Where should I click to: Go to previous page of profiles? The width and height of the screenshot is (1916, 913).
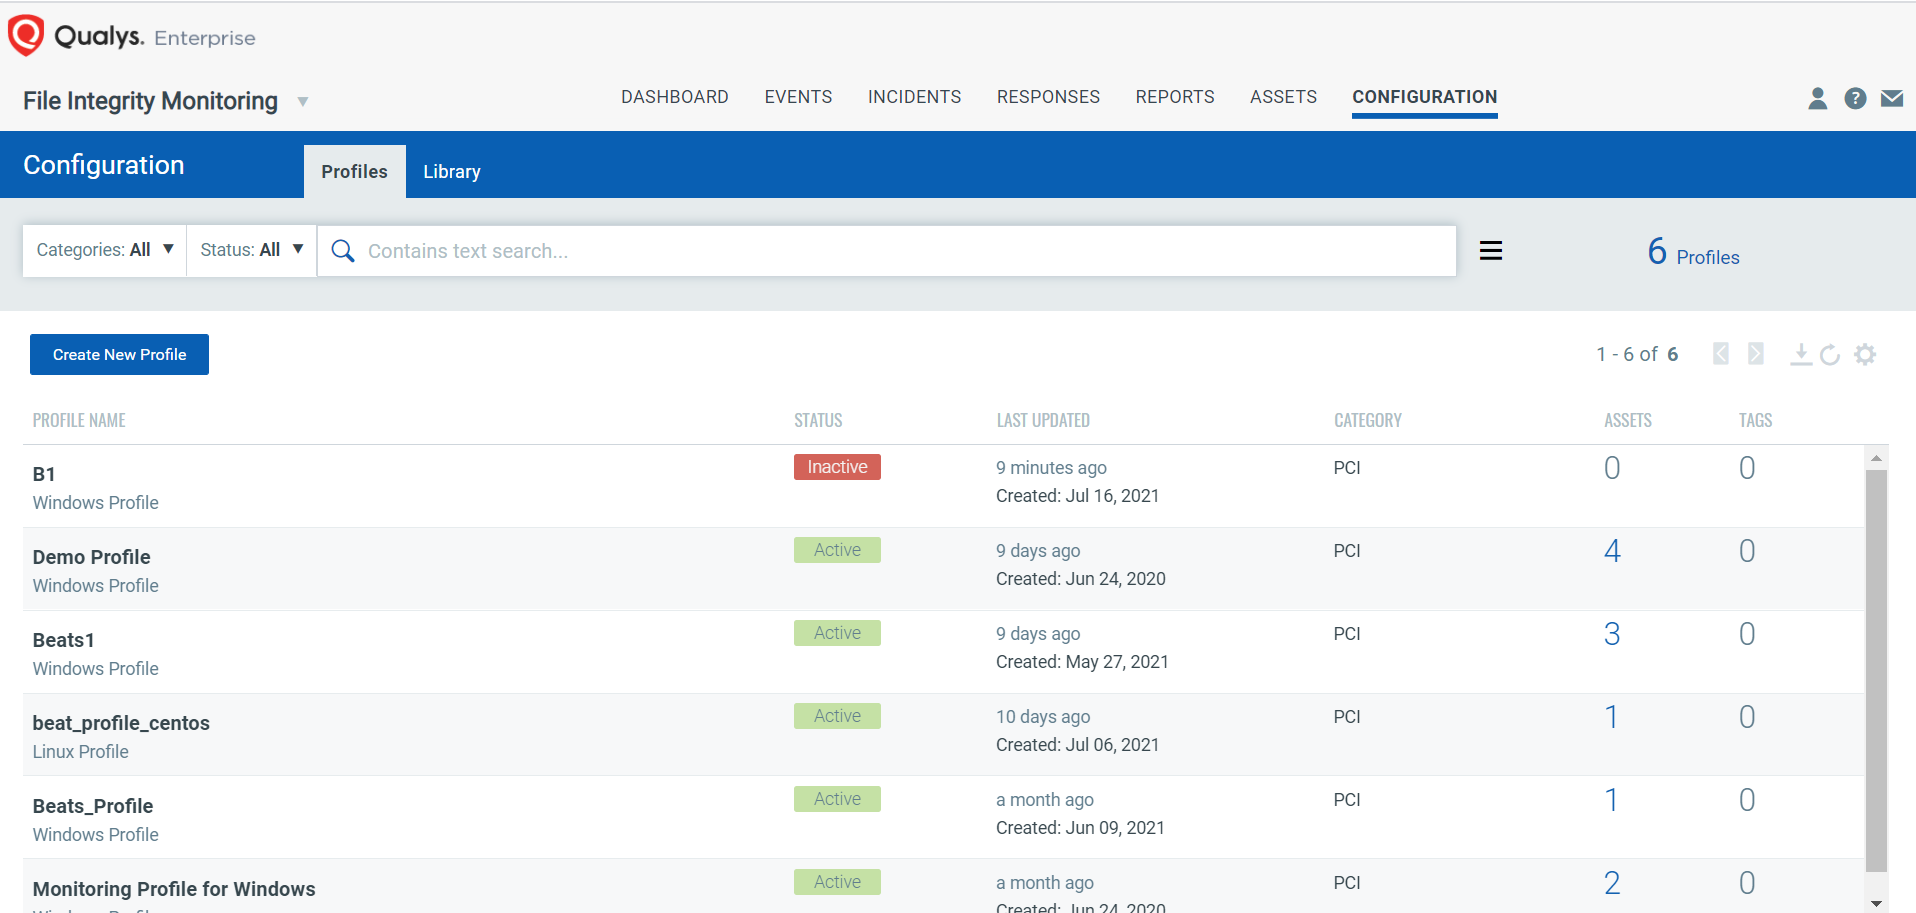[x=1720, y=354]
